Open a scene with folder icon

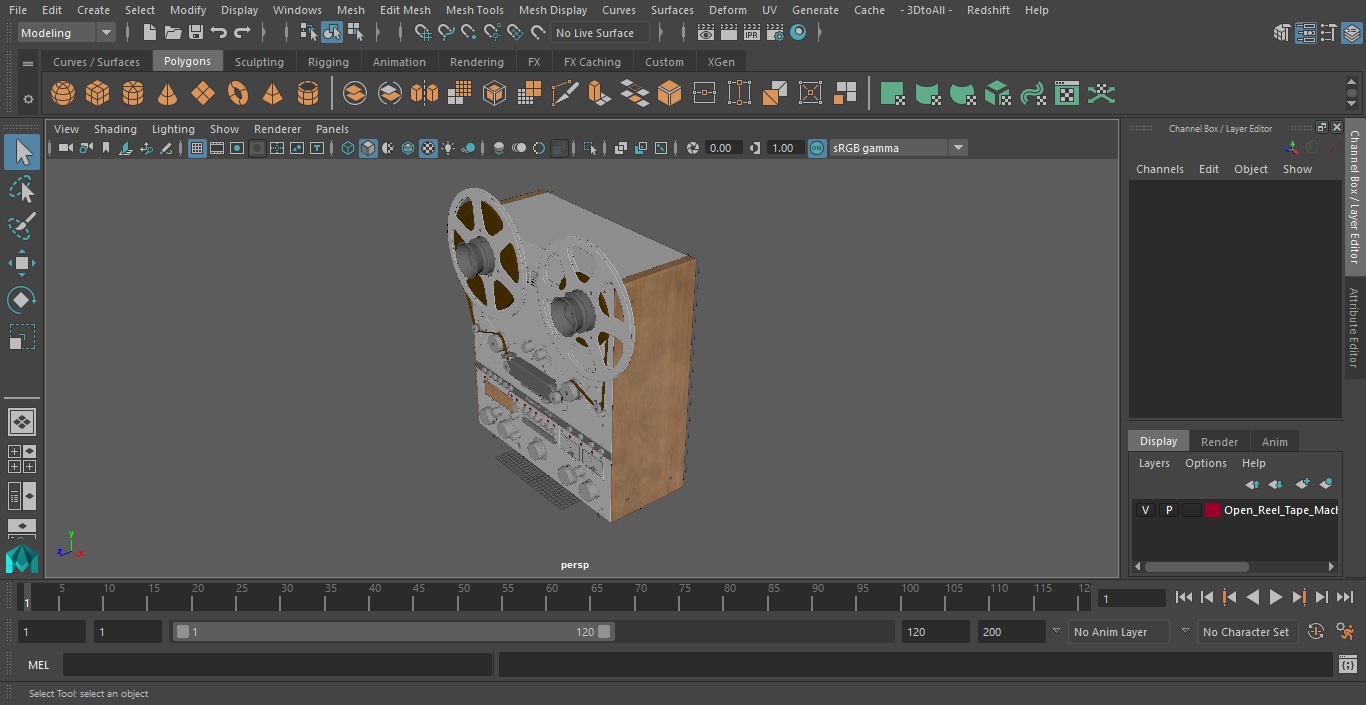pyautogui.click(x=173, y=33)
